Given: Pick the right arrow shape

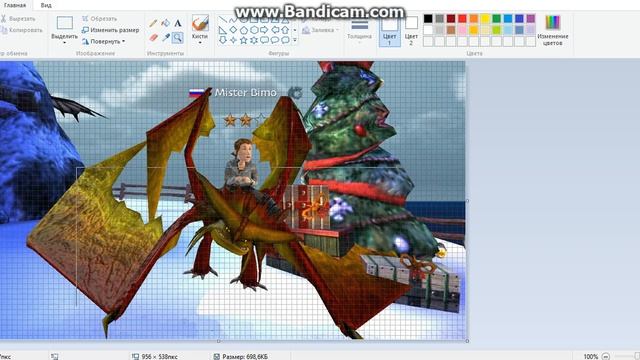Looking at the screenshot, I should (264, 30).
